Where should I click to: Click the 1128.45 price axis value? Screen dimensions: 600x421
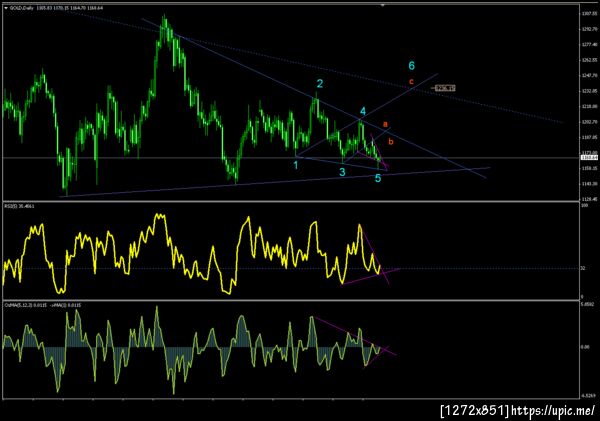[x=590, y=199]
